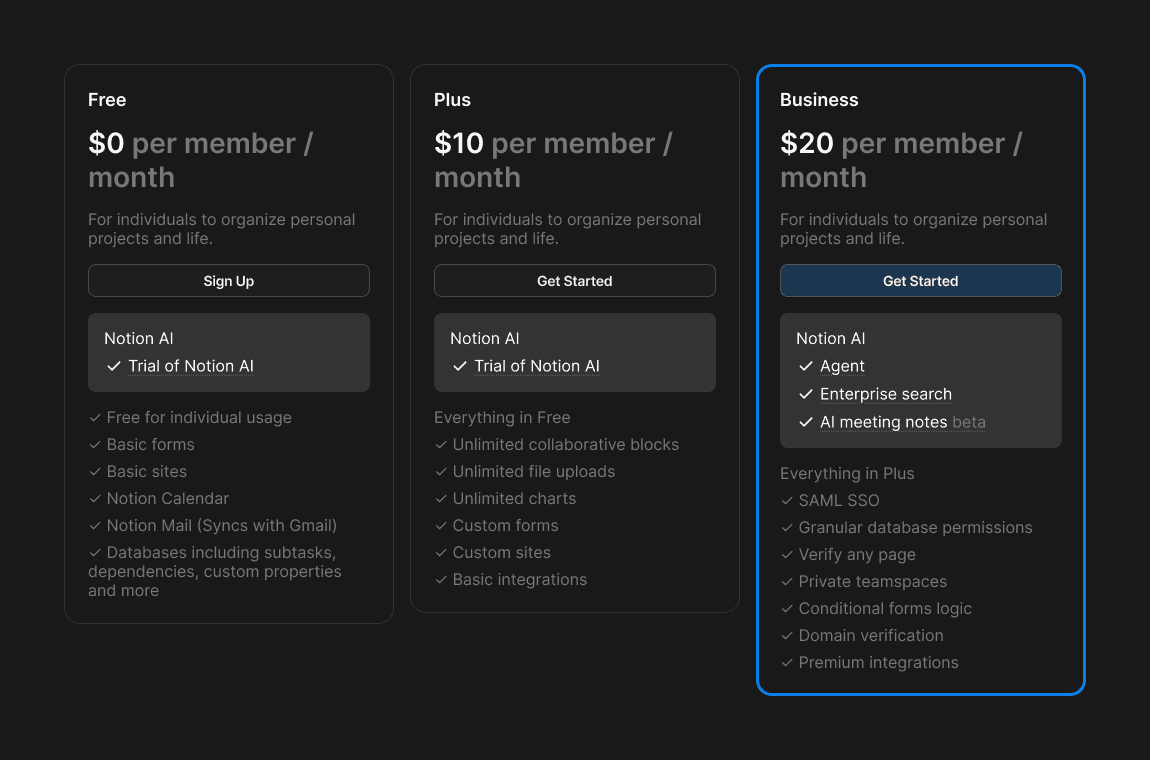The image size is (1150, 760).
Task: Click the Enterprise search checkmark icon
Action: point(805,395)
